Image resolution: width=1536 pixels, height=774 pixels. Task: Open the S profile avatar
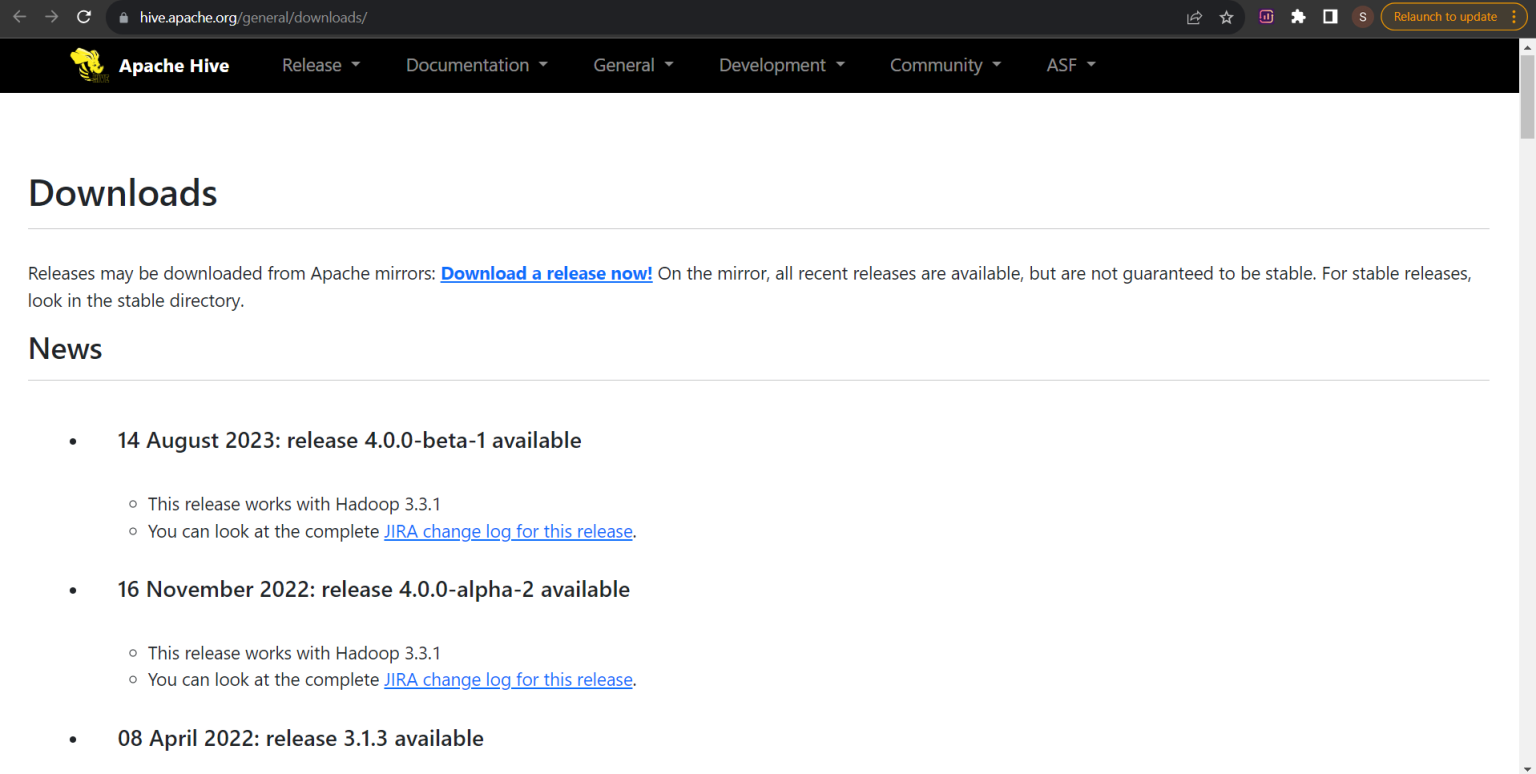pos(1362,17)
